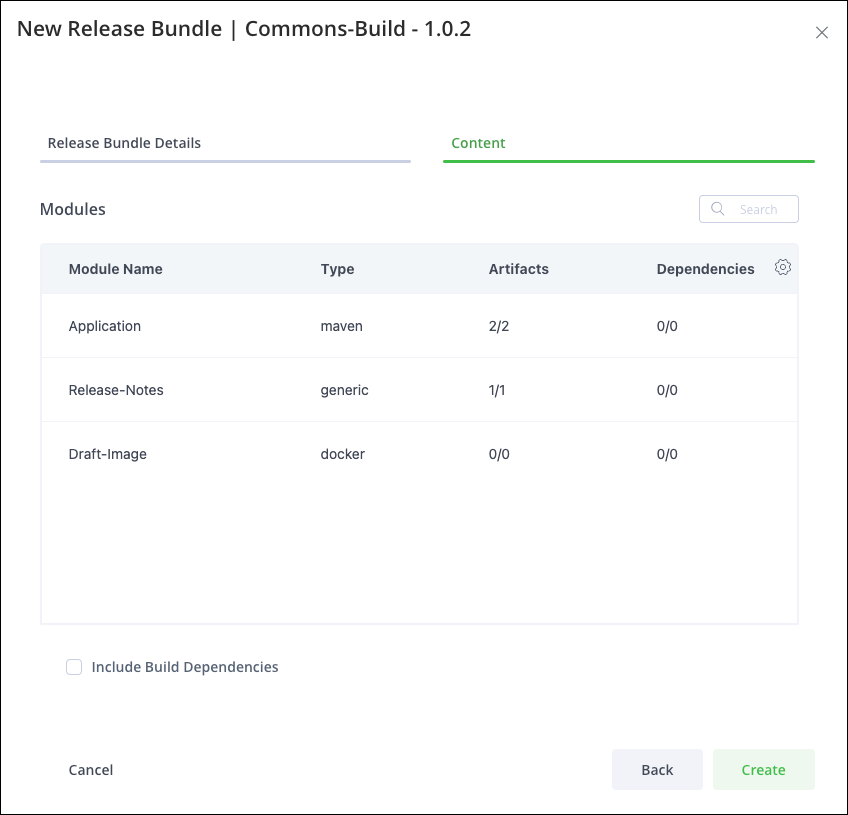Click the Dependencies column header
This screenshot has height=815, width=848.
[x=705, y=269]
